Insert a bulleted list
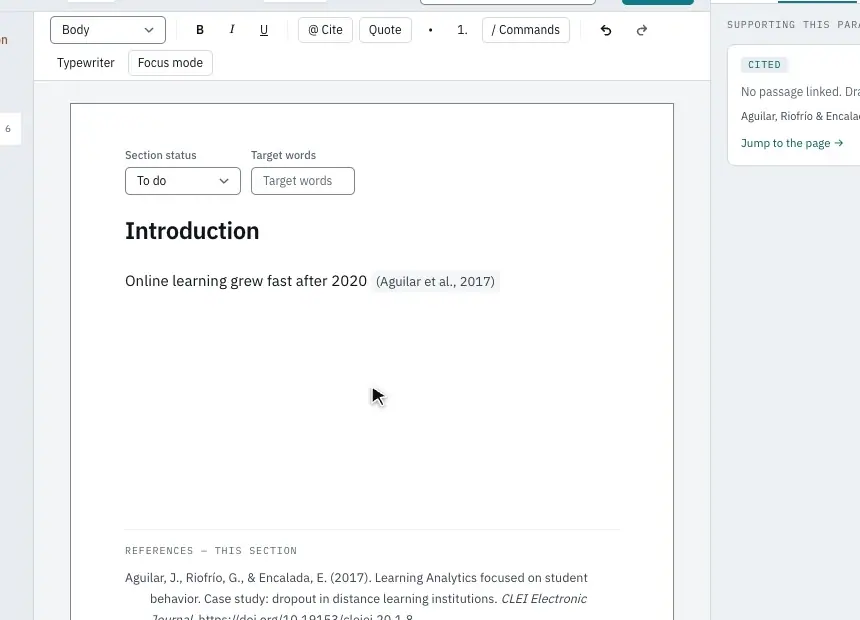 coord(431,30)
